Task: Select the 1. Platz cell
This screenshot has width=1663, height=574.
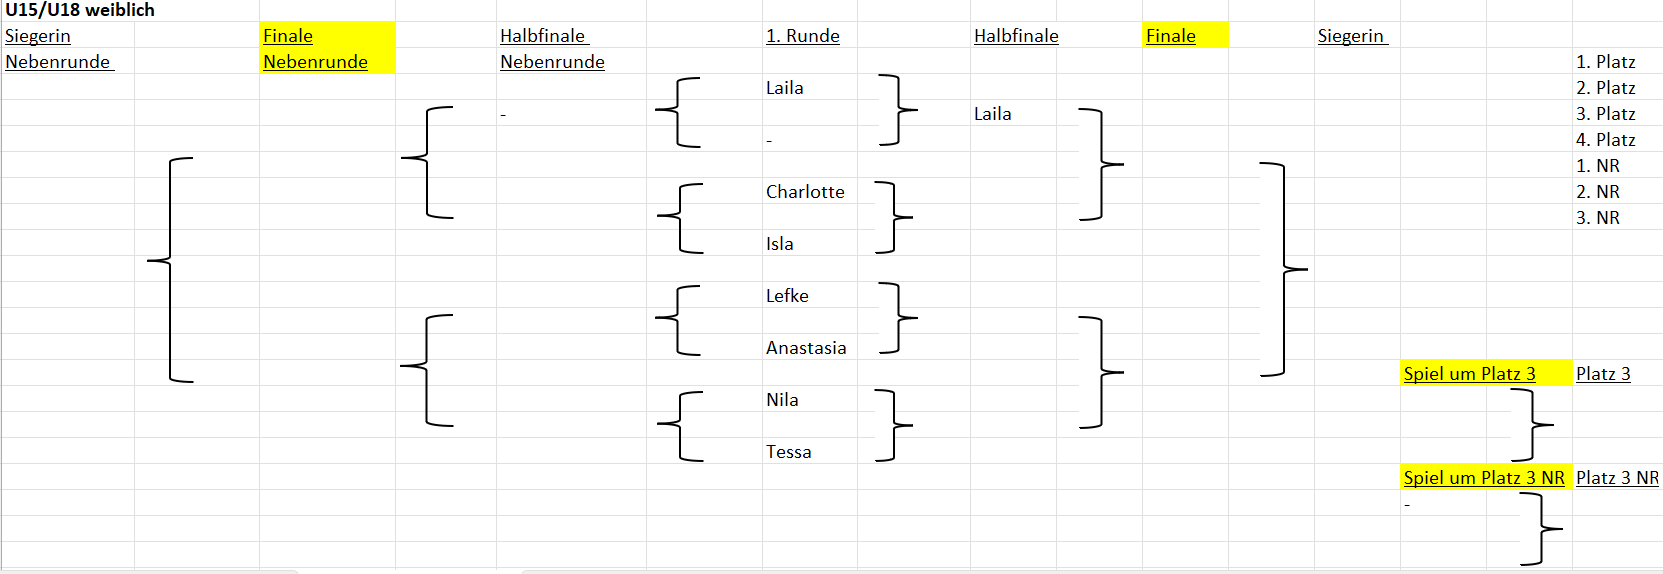Action: 1606,62
